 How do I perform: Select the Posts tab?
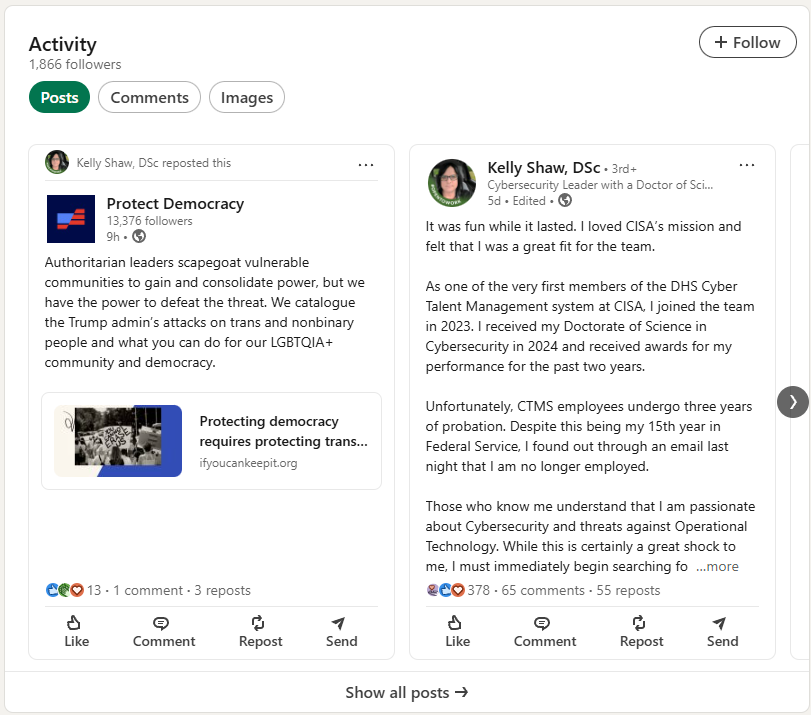(59, 97)
